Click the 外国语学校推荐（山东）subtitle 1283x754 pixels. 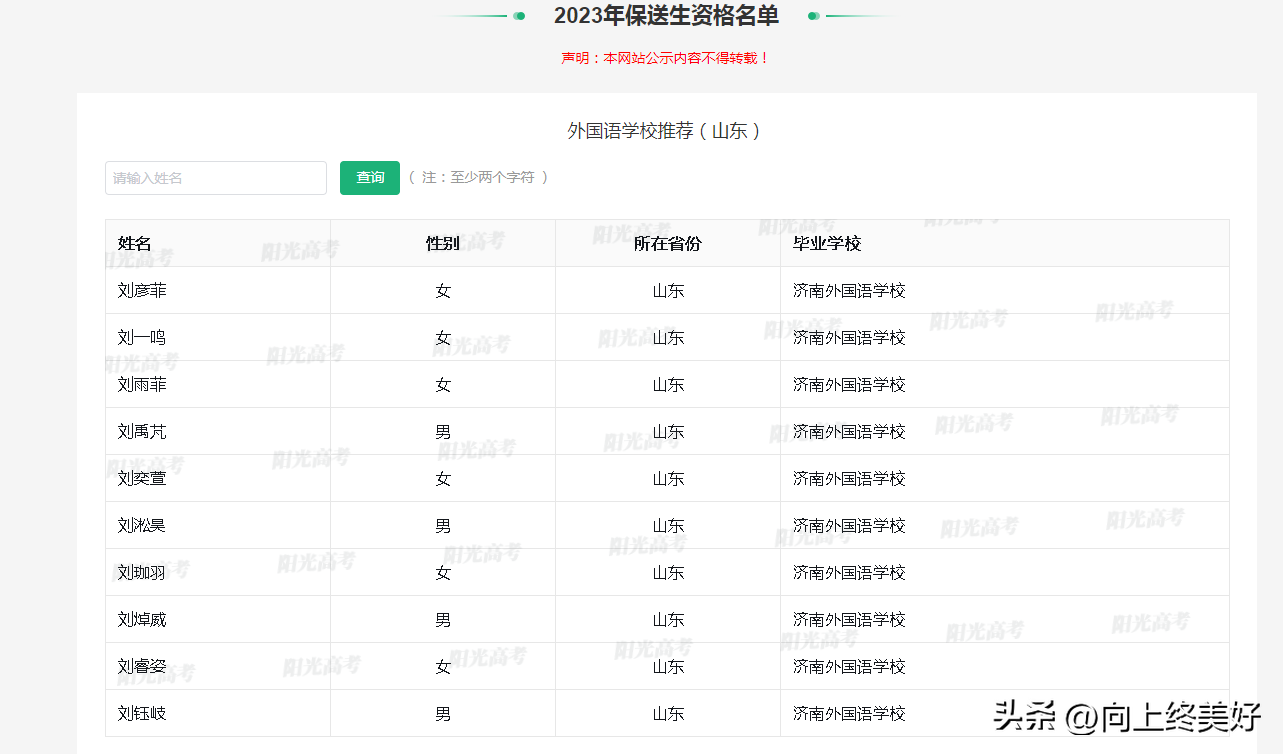(x=666, y=131)
